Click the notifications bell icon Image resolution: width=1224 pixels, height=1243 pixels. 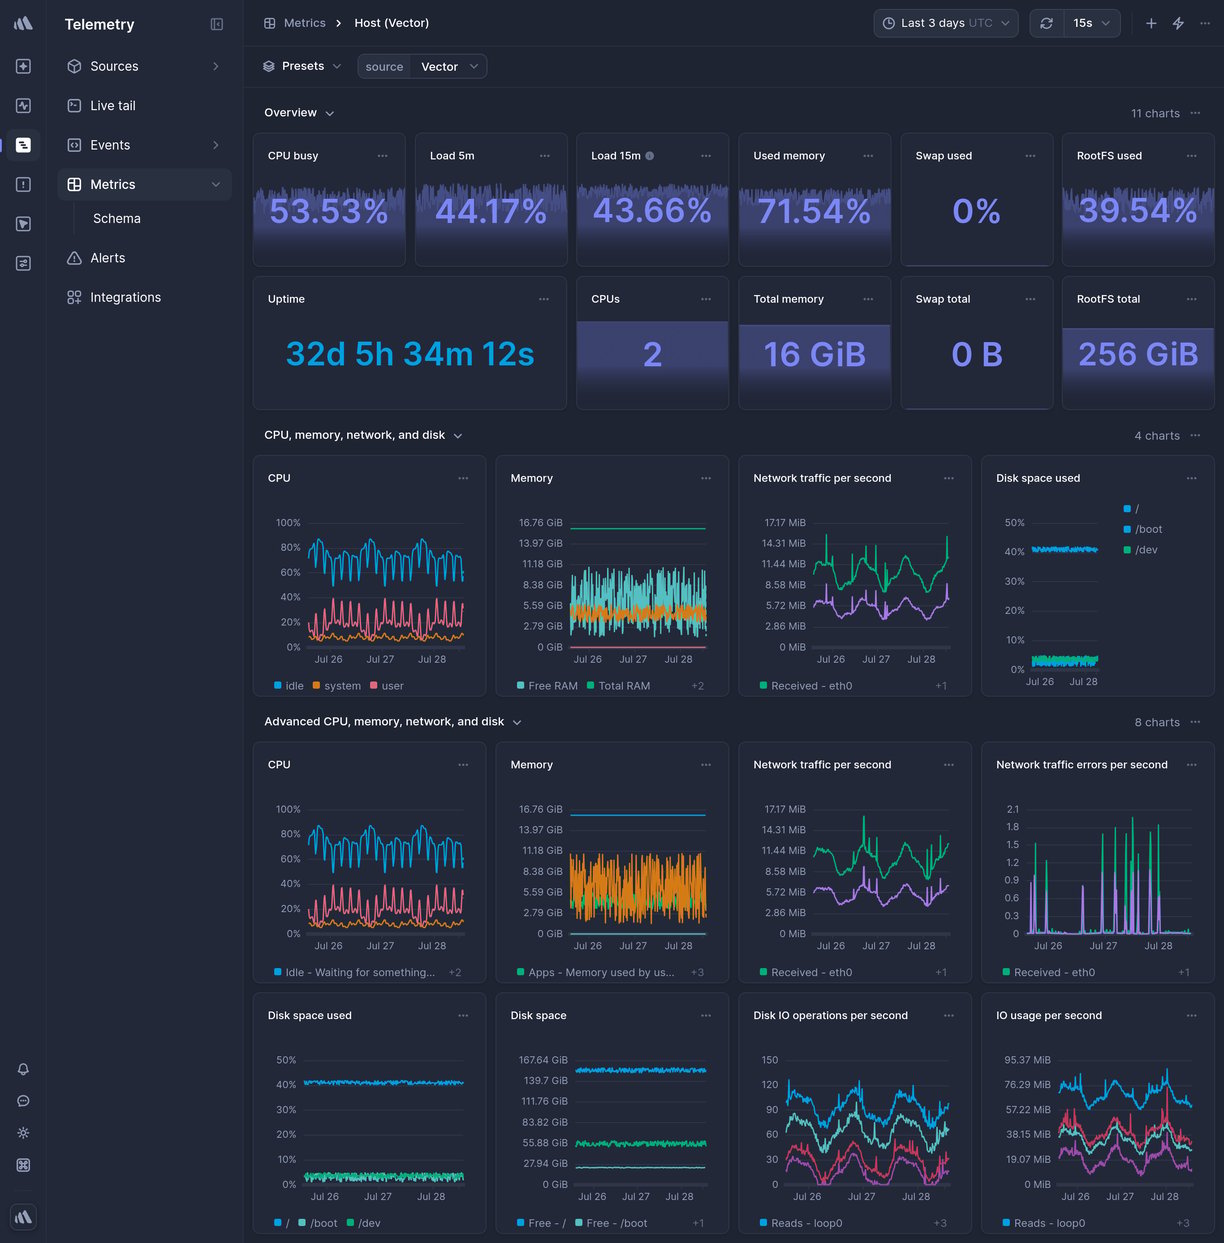23,1069
